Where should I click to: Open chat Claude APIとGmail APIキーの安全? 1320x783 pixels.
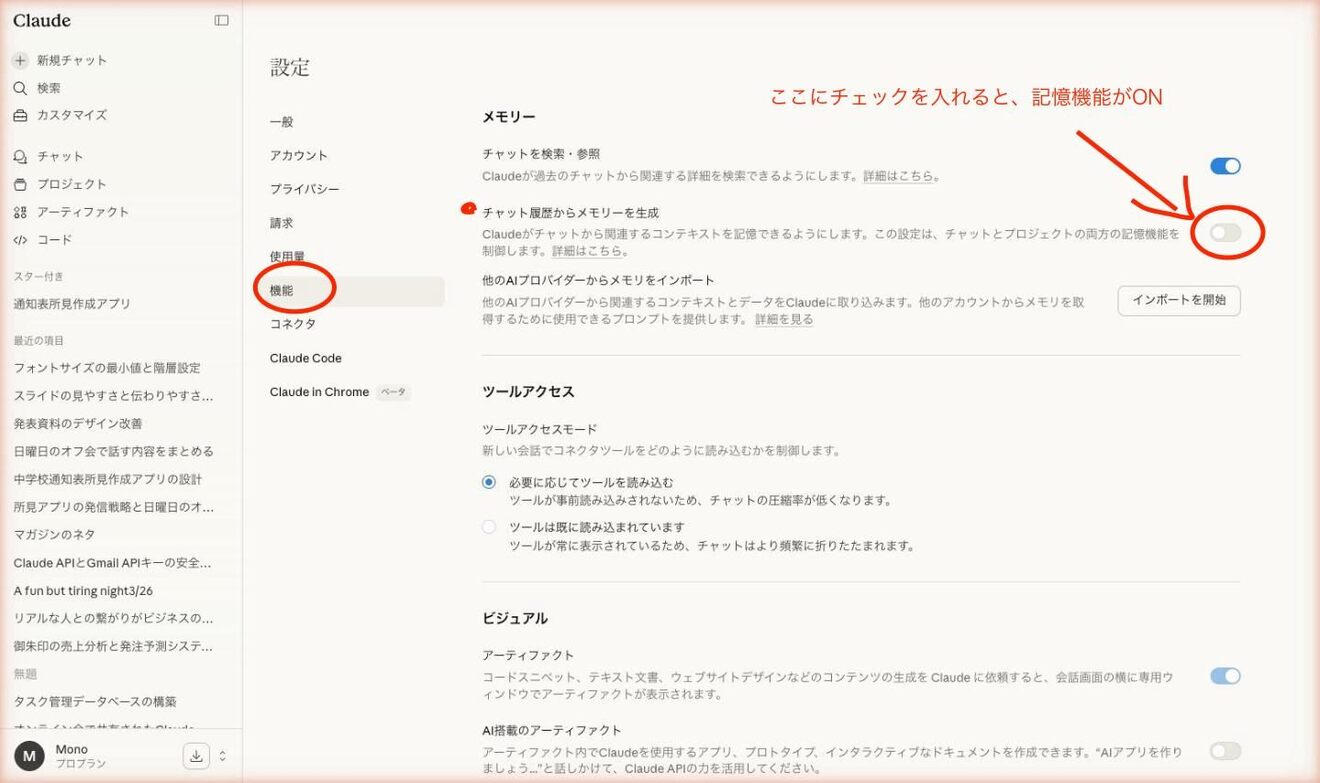pyautogui.click(x=112, y=563)
